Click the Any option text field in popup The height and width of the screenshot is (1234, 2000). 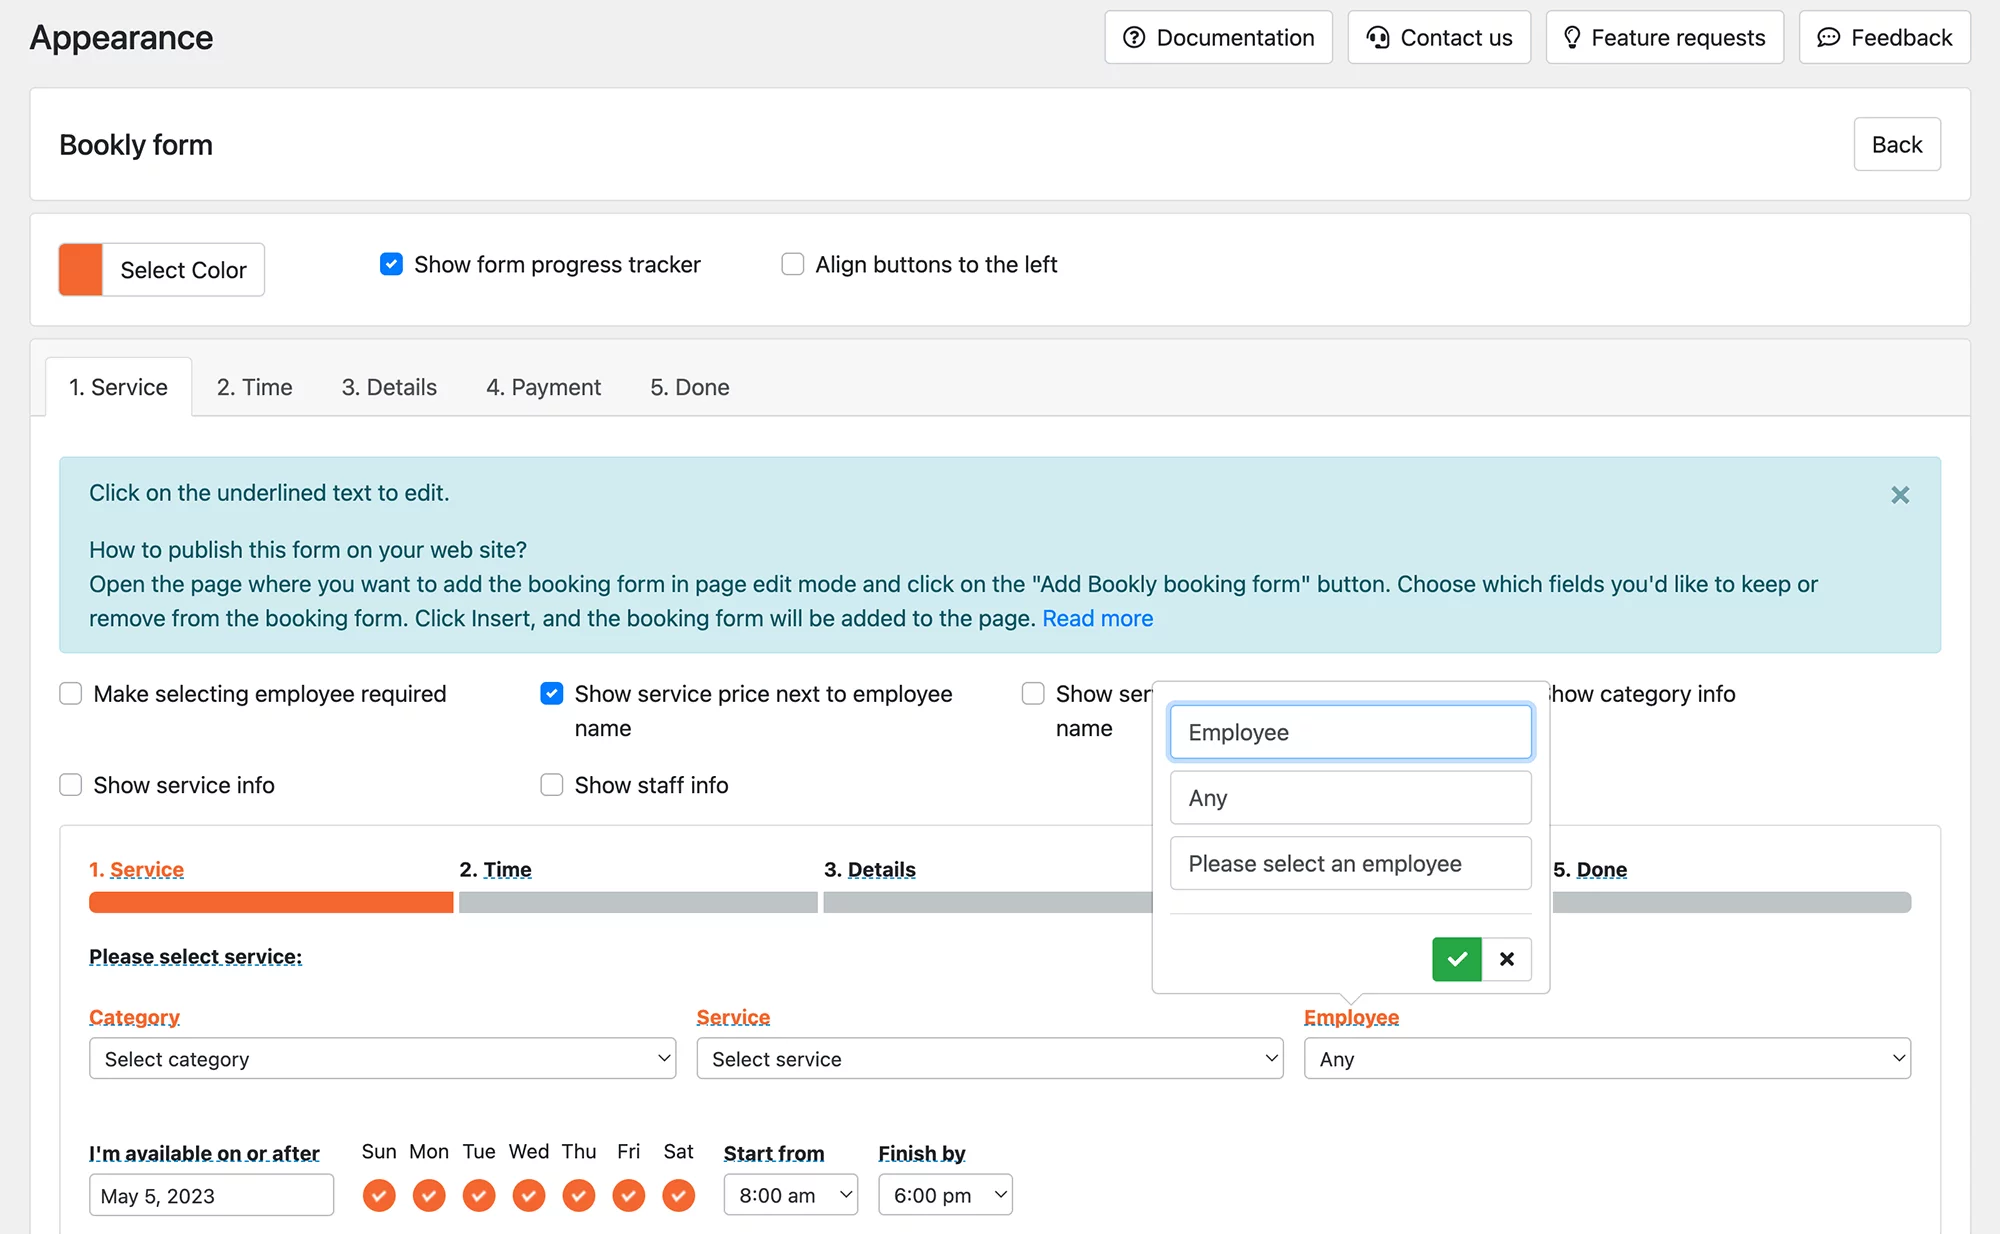(x=1350, y=798)
